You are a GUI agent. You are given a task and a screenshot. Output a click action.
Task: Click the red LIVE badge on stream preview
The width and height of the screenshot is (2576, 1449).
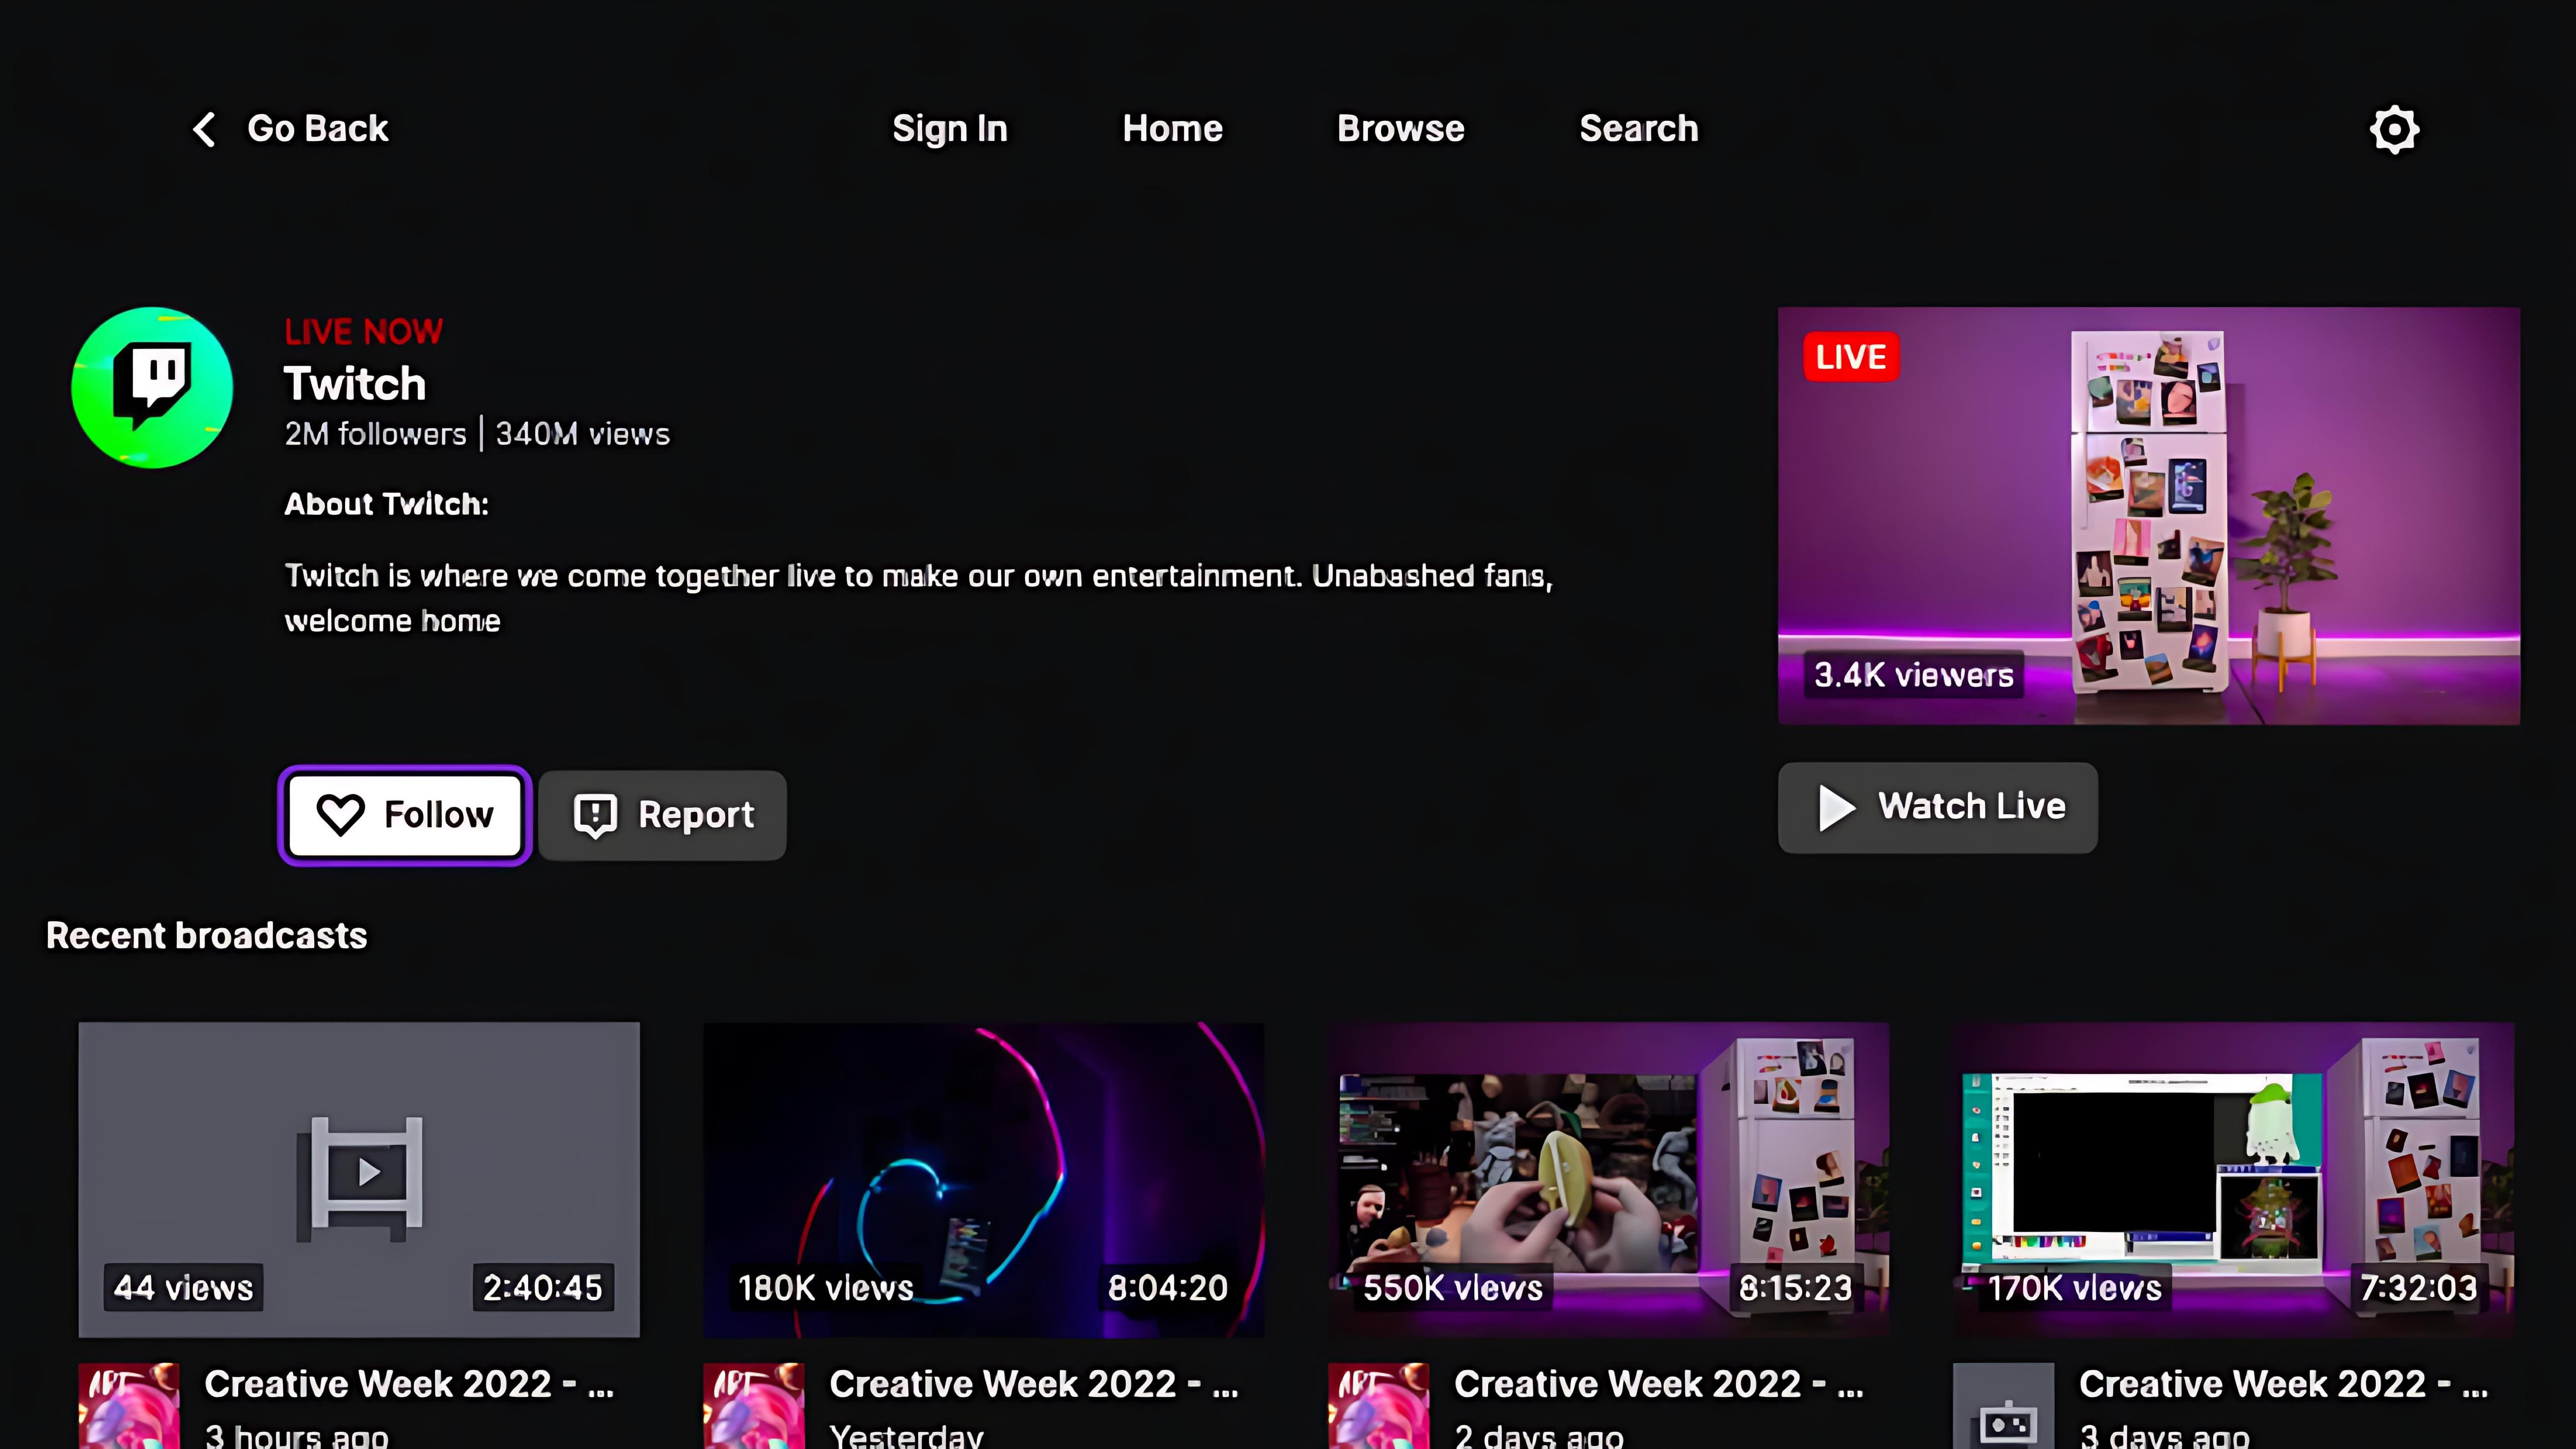pyautogui.click(x=1851, y=357)
